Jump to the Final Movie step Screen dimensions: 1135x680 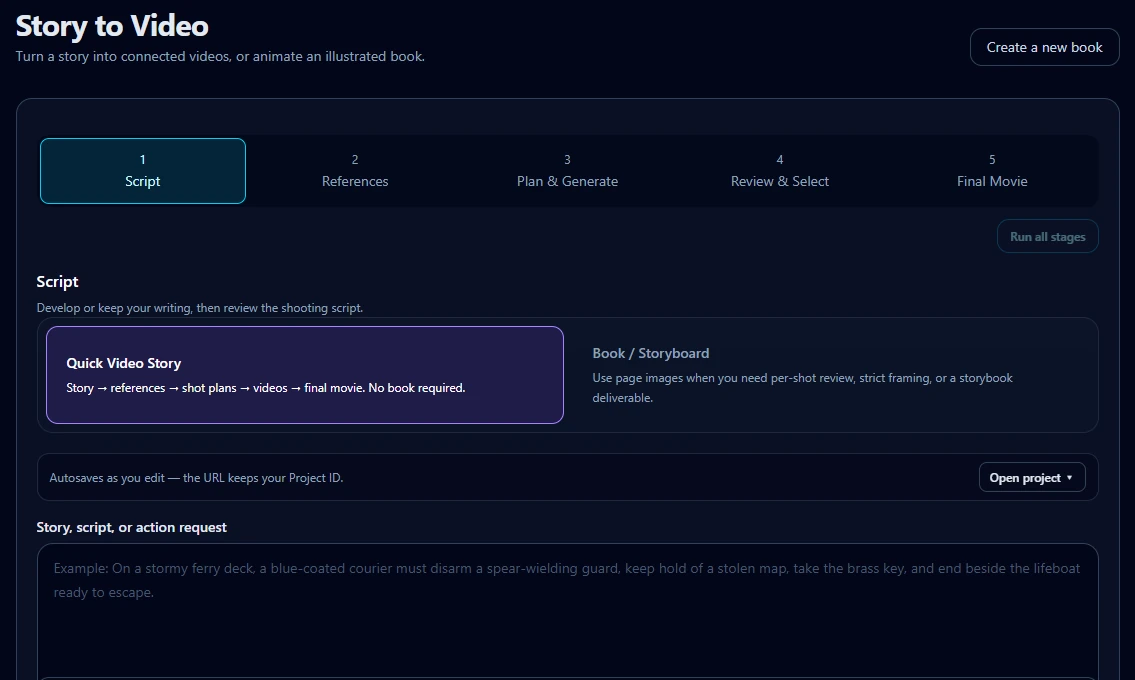992,171
